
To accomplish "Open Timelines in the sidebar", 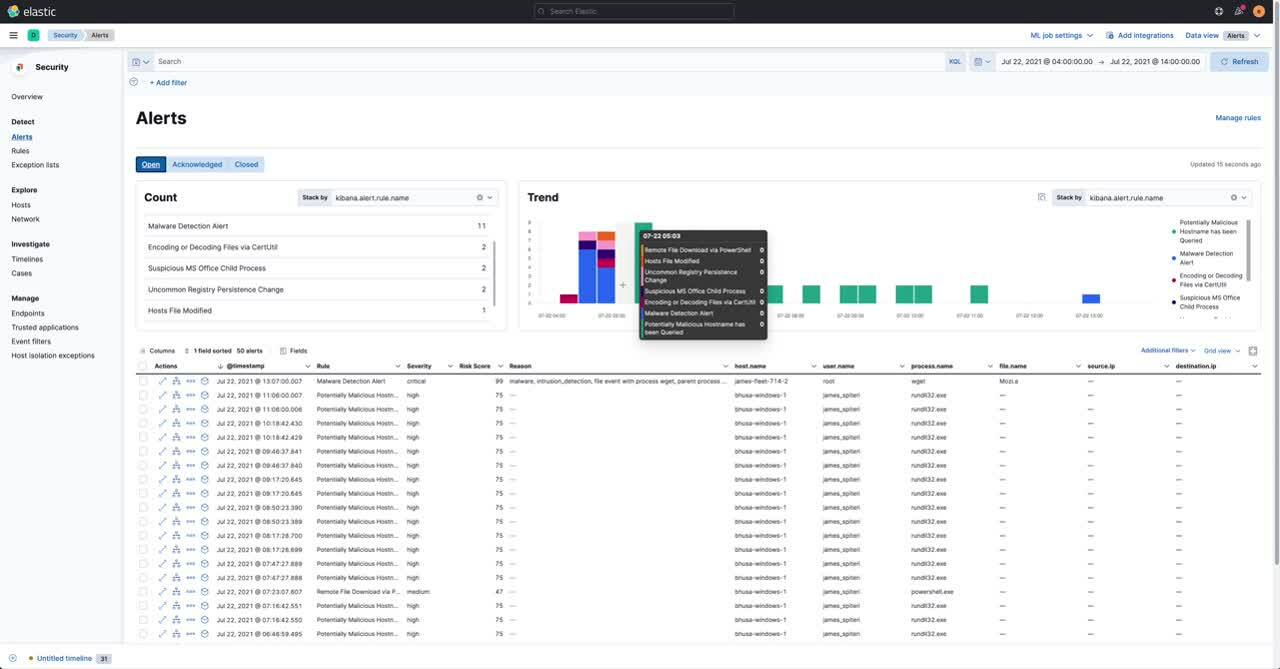I will tap(27, 259).
